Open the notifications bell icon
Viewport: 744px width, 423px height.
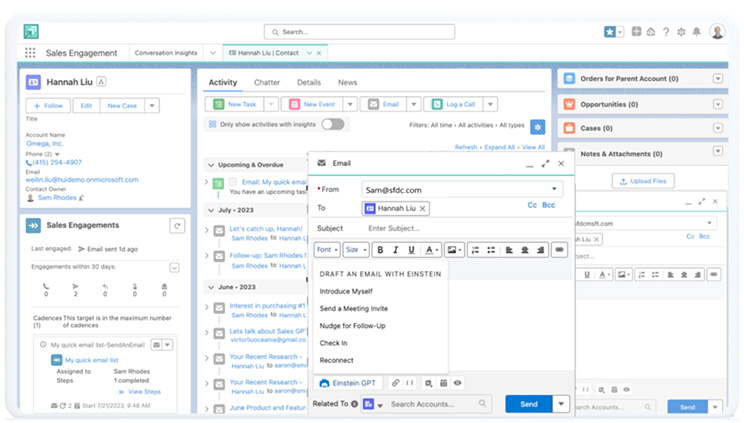click(695, 32)
